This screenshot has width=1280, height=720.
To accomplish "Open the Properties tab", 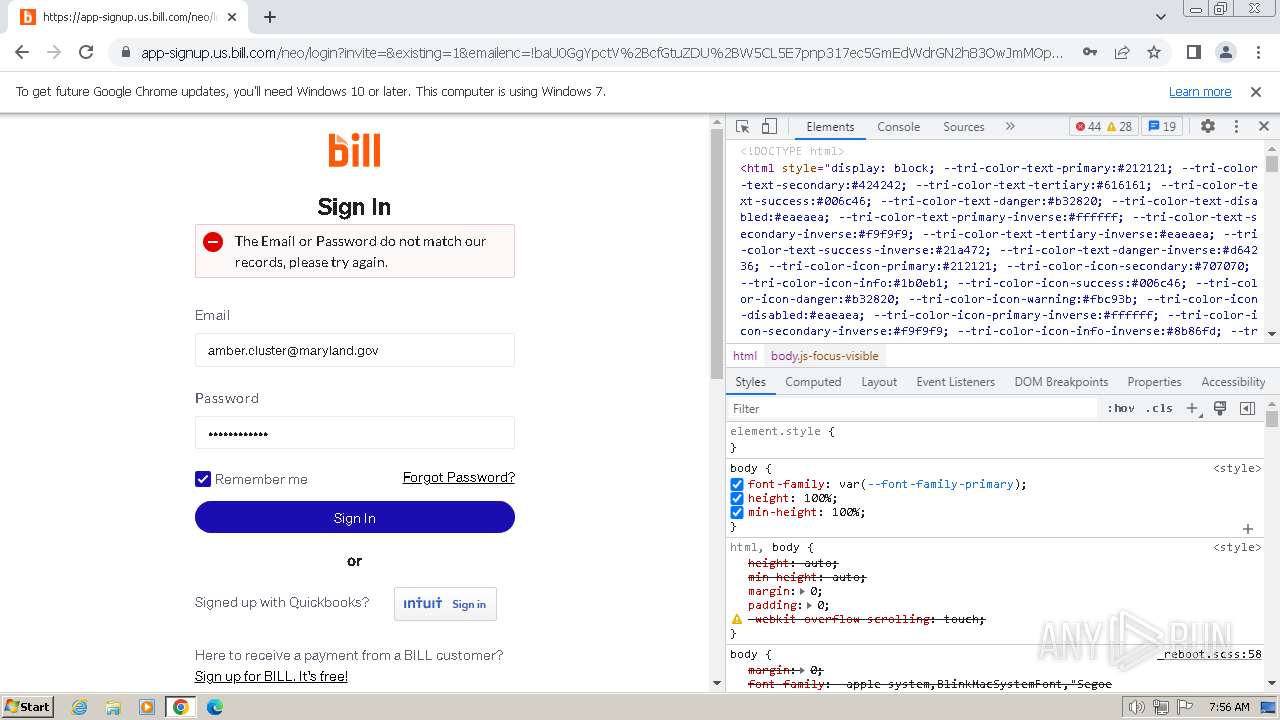I will (x=1154, y=382).
